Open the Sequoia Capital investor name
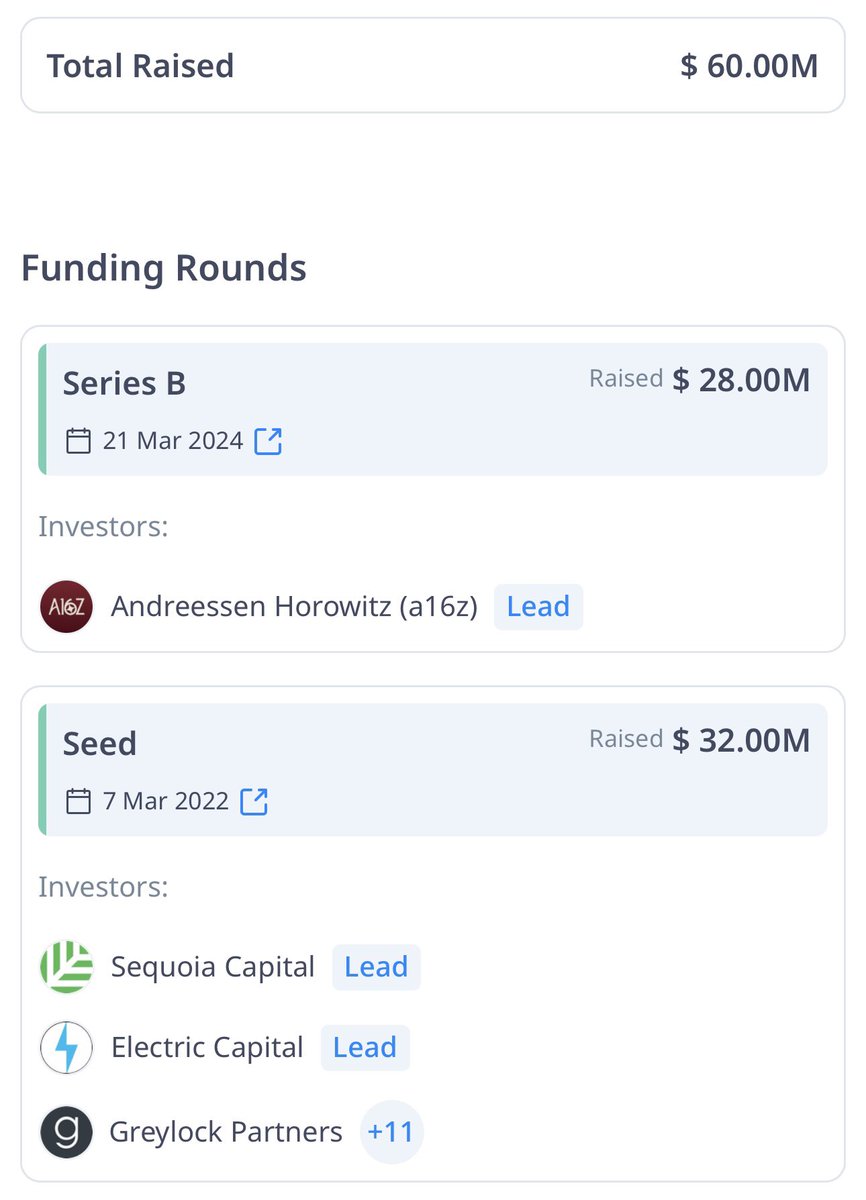866x1200 pixels. [x=213, y=967]
